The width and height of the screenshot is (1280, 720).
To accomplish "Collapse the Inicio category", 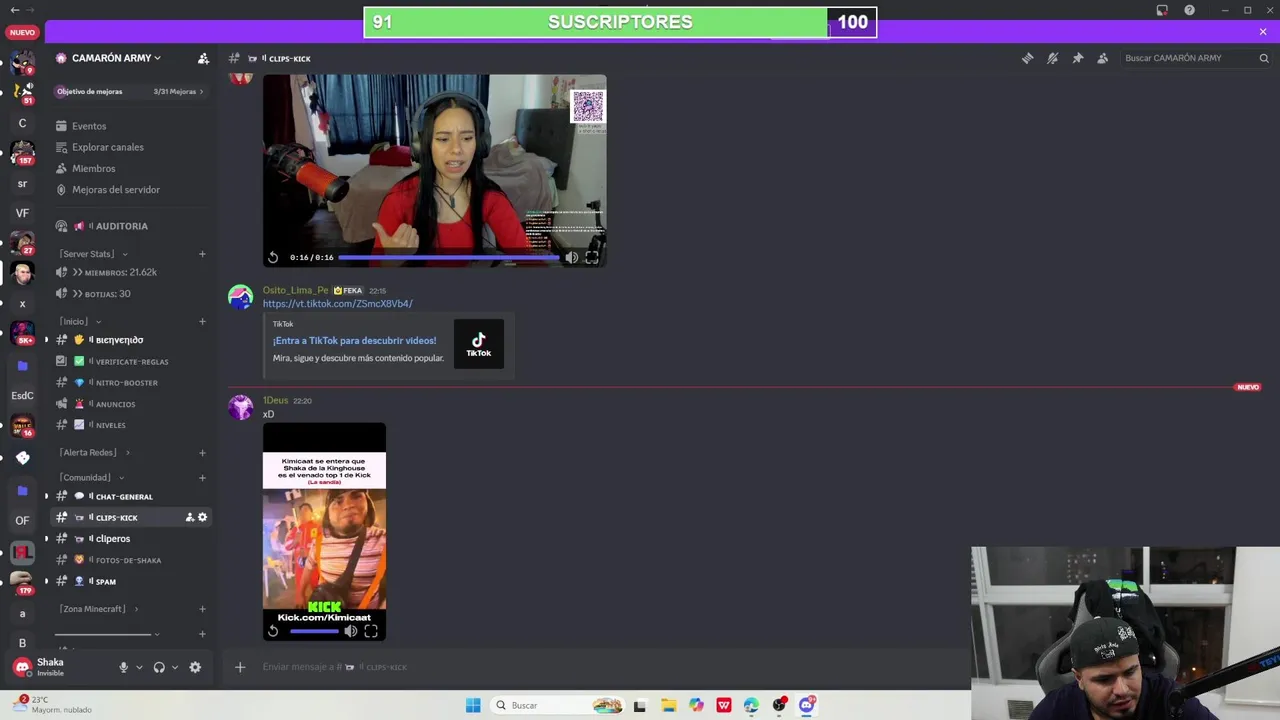I will 80,321.
